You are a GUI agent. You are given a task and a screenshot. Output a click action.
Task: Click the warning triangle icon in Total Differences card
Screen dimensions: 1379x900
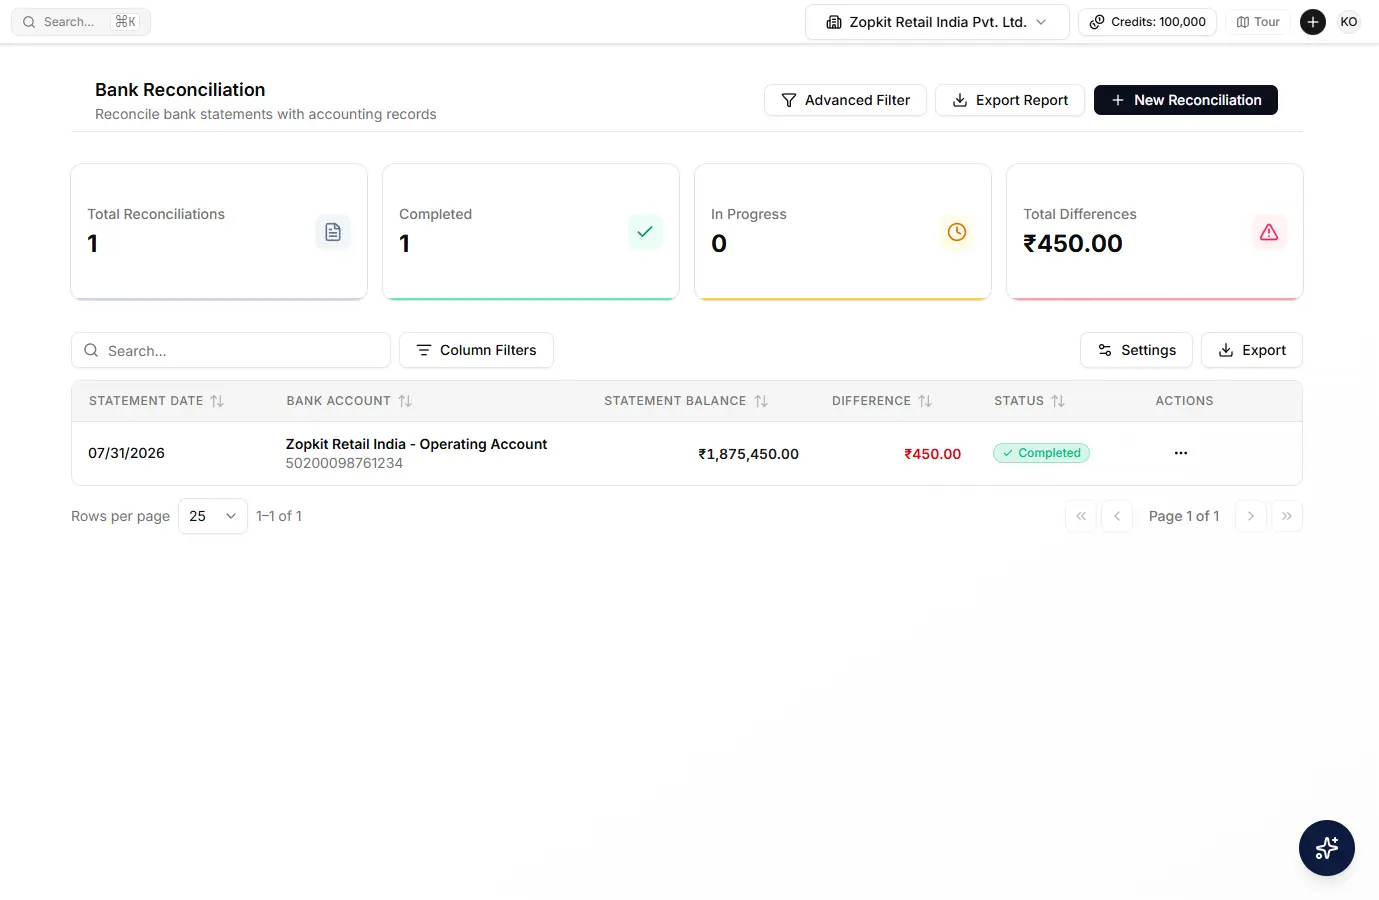(x=1269, y=232)
